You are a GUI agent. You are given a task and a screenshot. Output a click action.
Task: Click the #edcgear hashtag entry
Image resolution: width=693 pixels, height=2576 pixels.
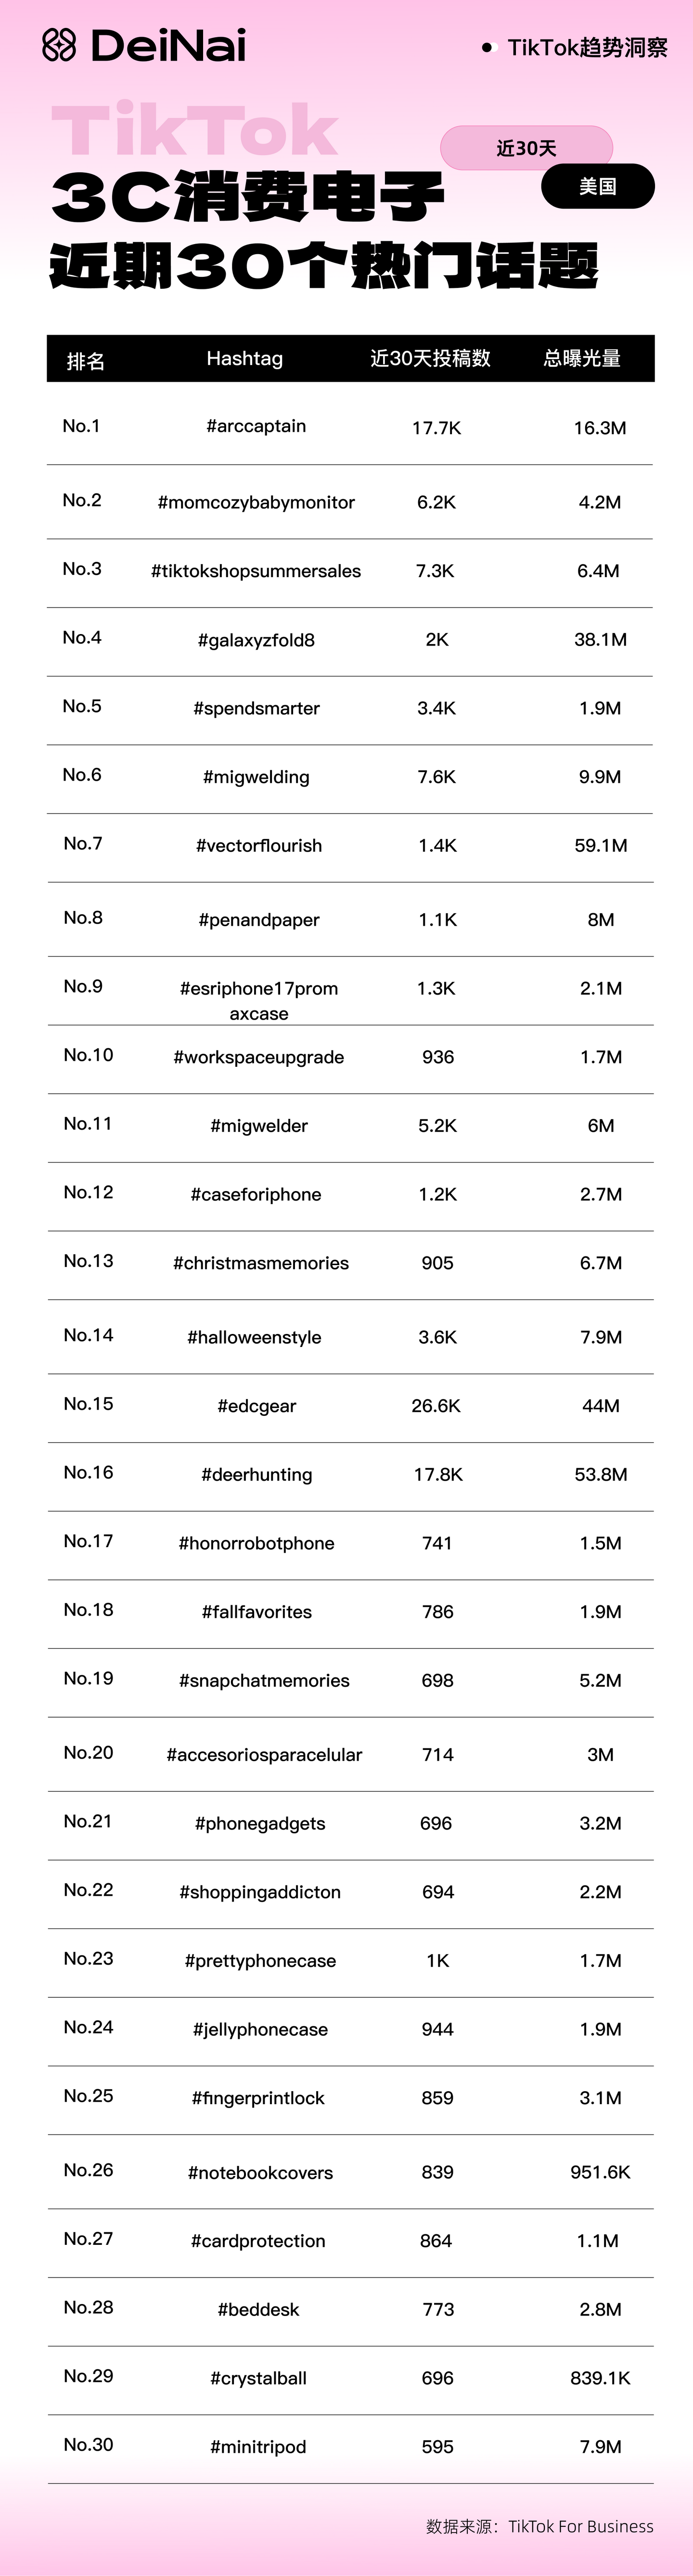[257, 1406]
